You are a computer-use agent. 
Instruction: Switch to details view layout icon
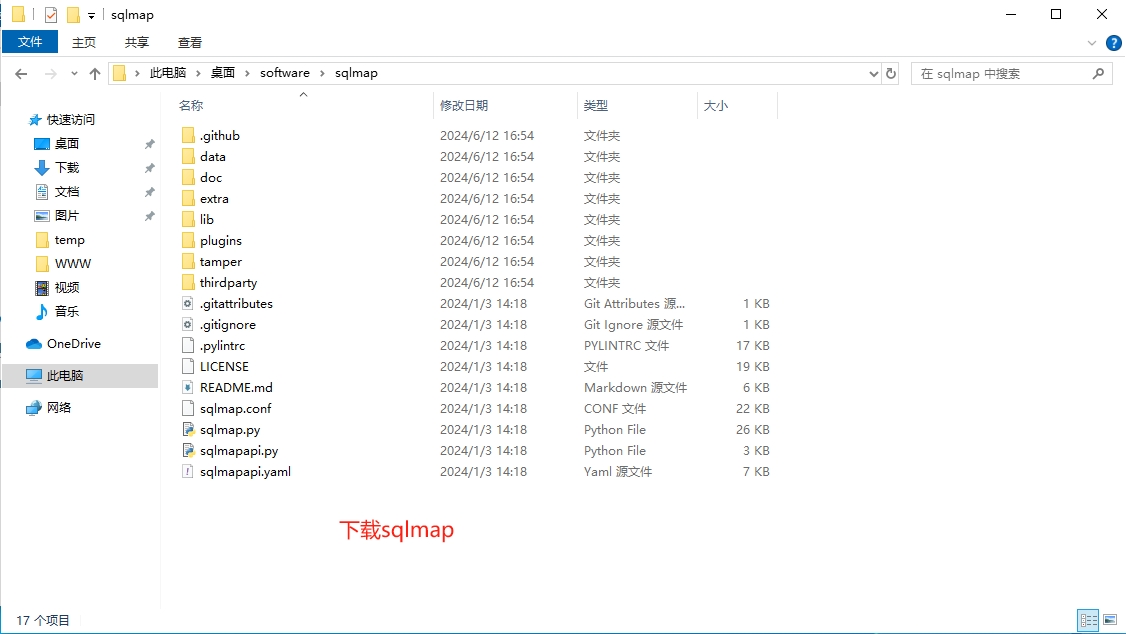[1089, 620]
